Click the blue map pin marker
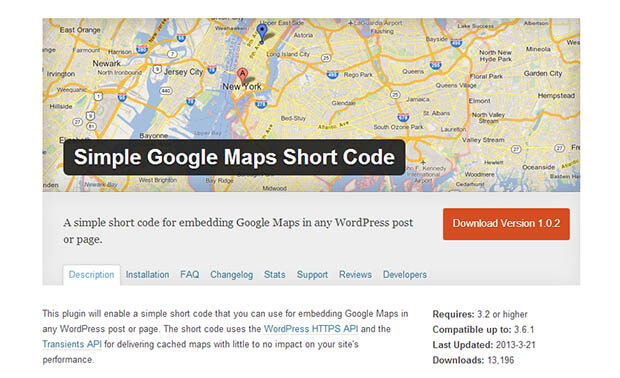The image size is (620, 378). click(262, 33)
